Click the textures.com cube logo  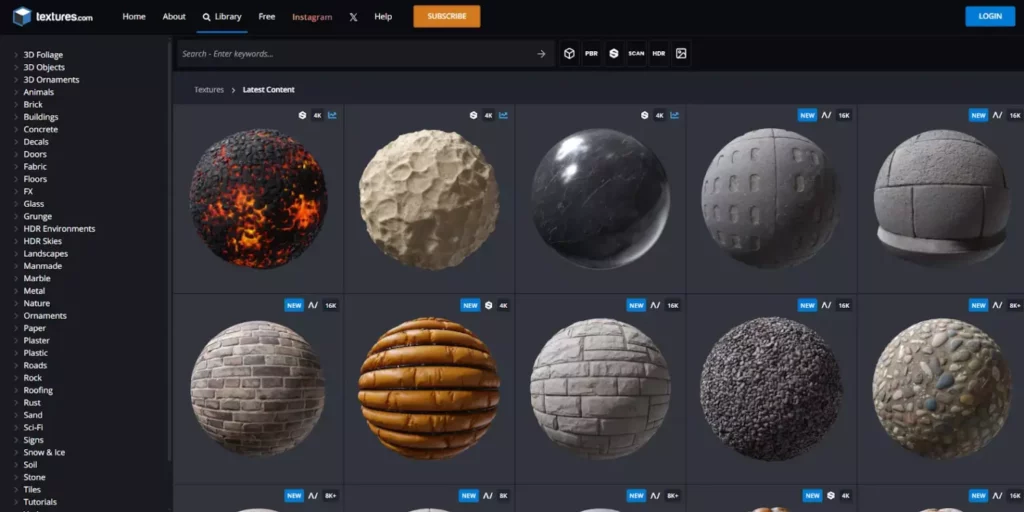click(22, 17)
